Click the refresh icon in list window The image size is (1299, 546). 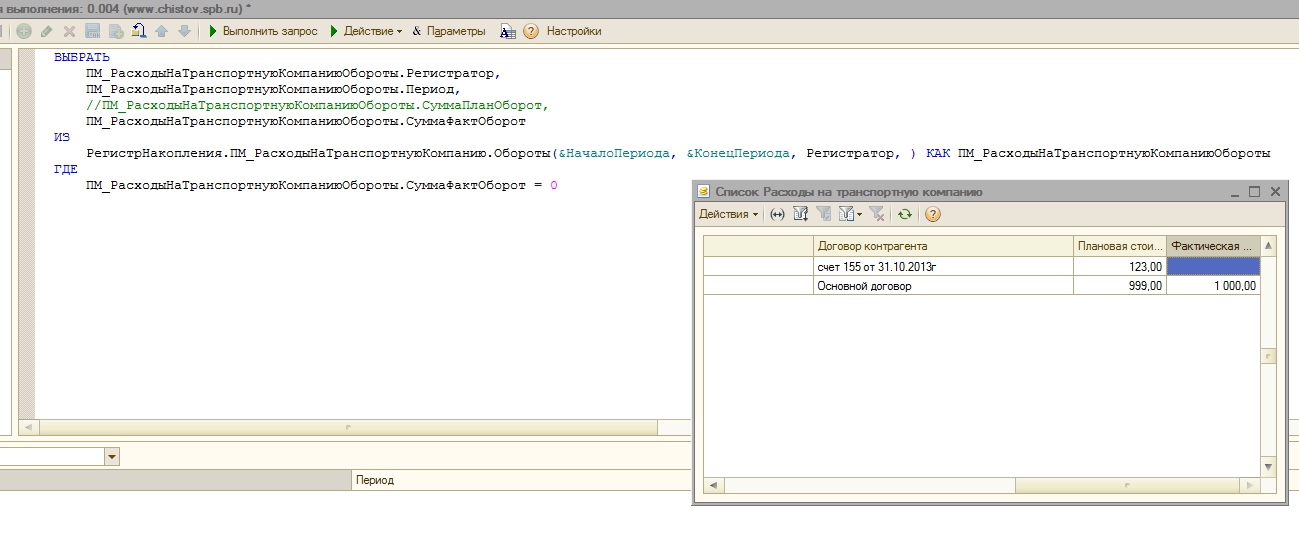coord(904,214)
